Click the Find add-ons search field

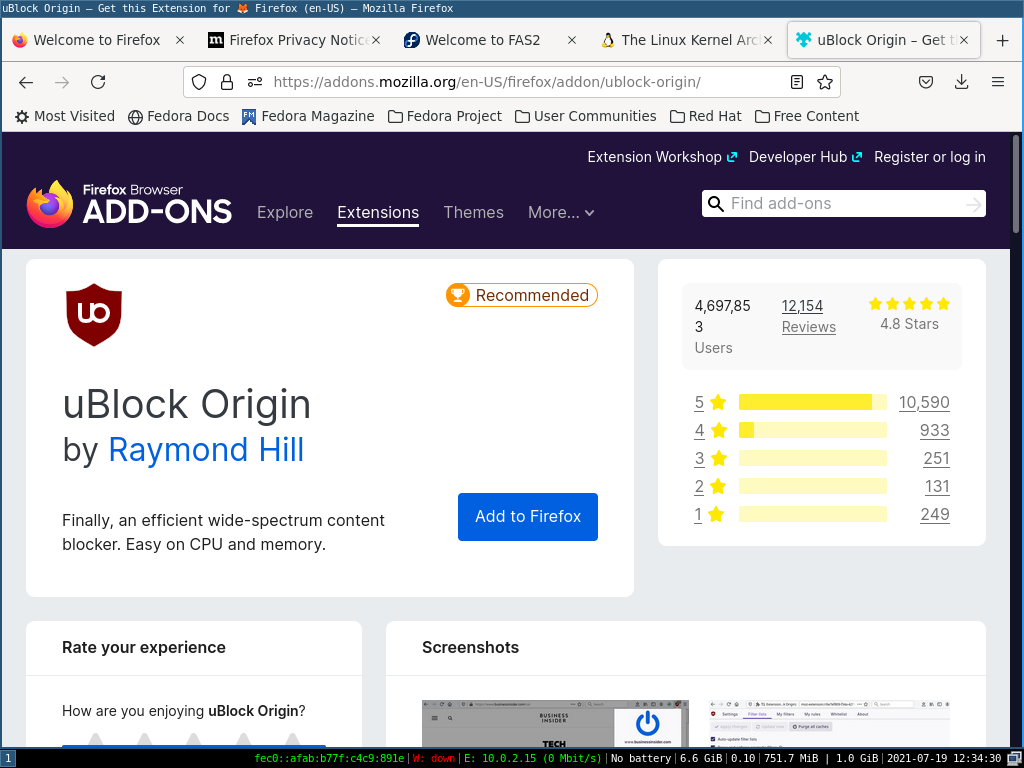coord(843,204)
